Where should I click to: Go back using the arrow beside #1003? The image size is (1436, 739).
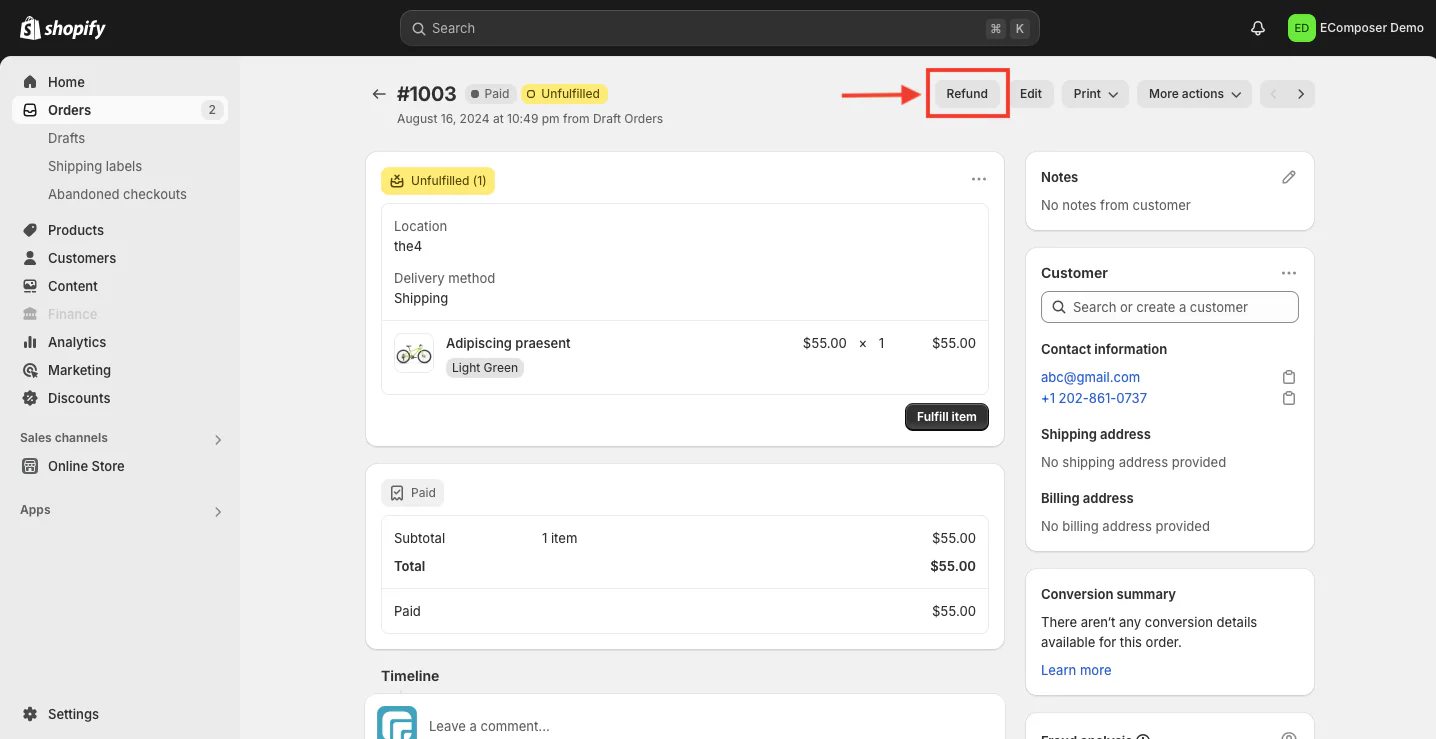379,94
